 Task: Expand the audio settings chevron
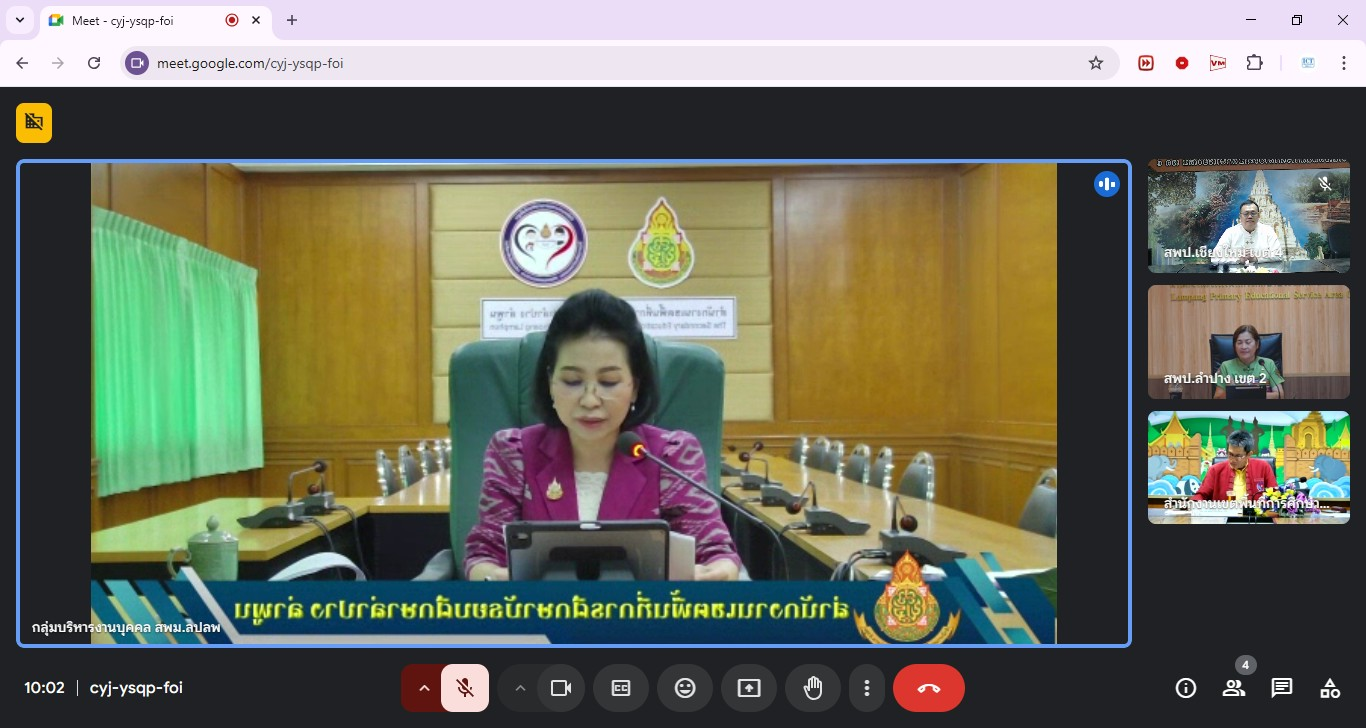423,688
